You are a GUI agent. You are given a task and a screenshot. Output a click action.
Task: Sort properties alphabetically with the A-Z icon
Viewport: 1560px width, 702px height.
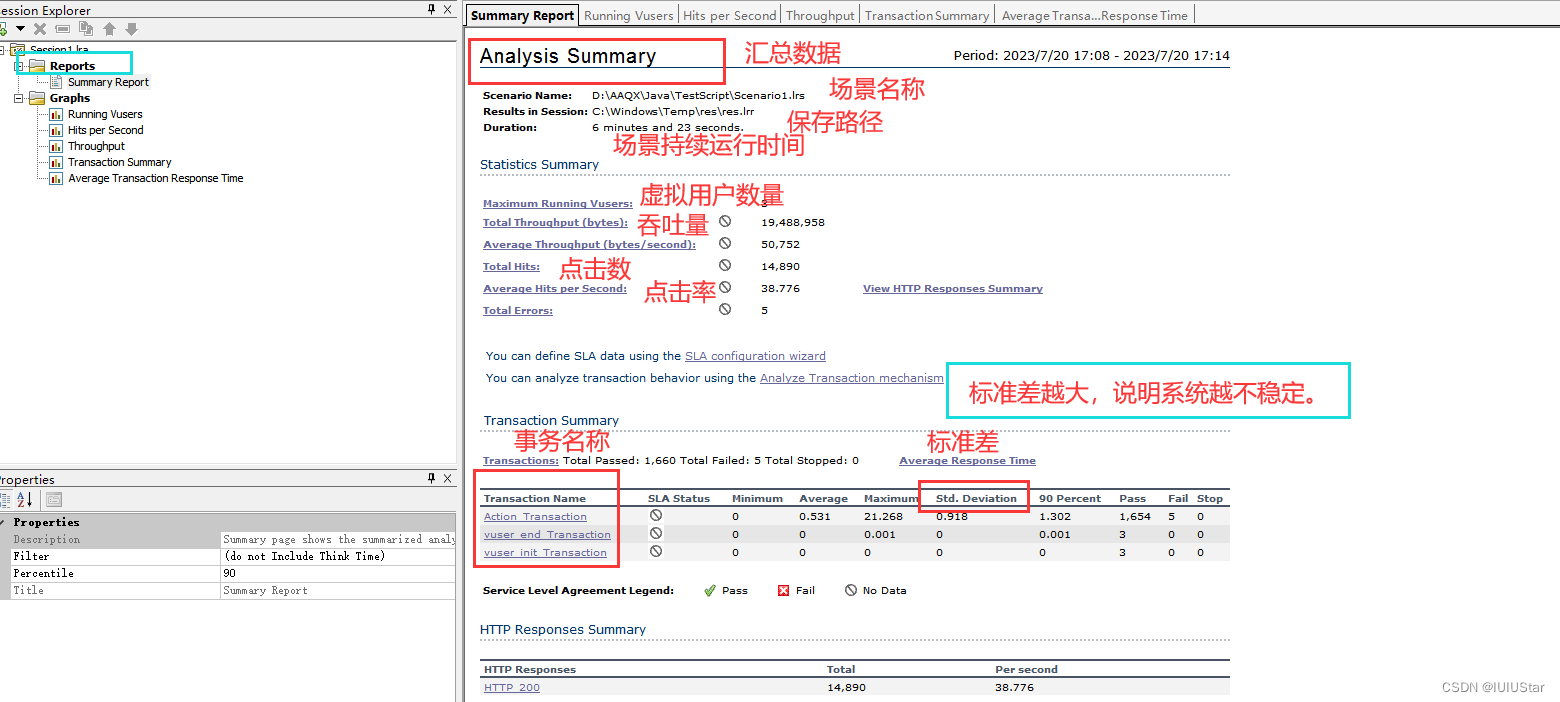click(x=24, y=499)
